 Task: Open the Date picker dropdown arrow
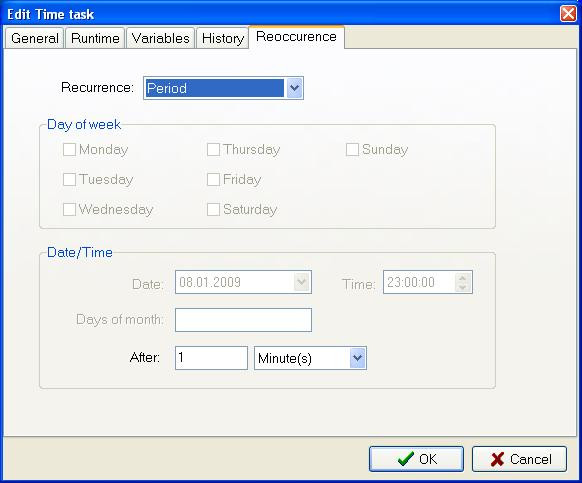(x=302, y=282)
